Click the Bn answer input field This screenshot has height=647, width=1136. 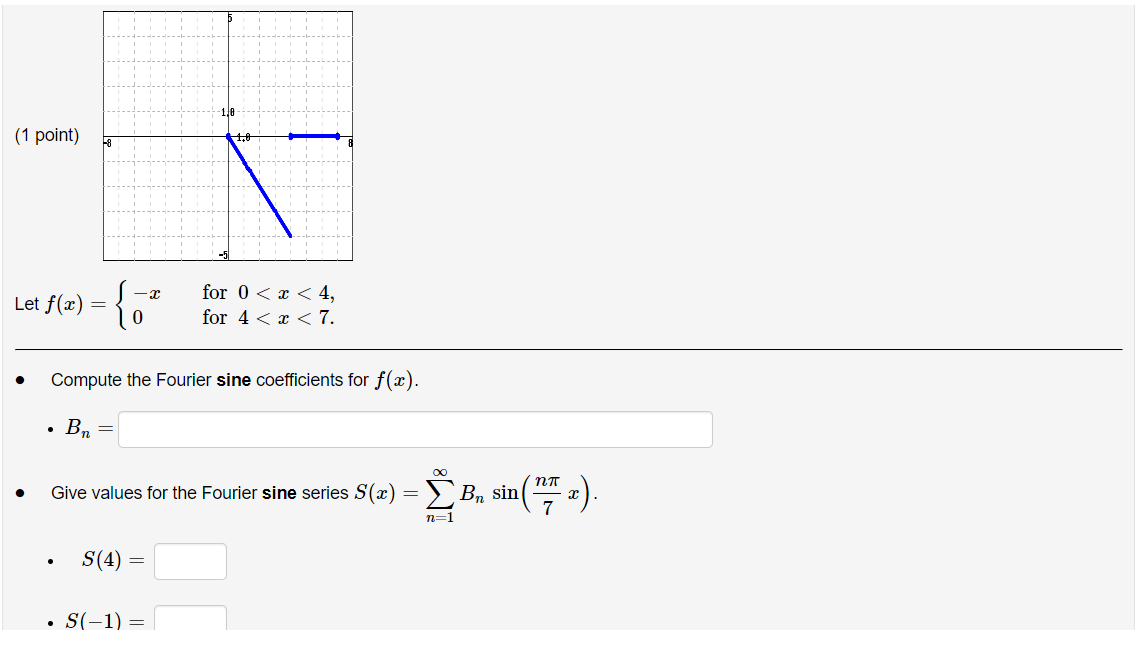(414, 428)
